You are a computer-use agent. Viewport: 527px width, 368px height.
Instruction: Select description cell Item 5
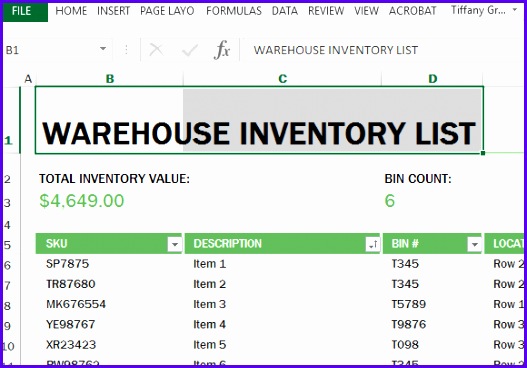point(209,344)
